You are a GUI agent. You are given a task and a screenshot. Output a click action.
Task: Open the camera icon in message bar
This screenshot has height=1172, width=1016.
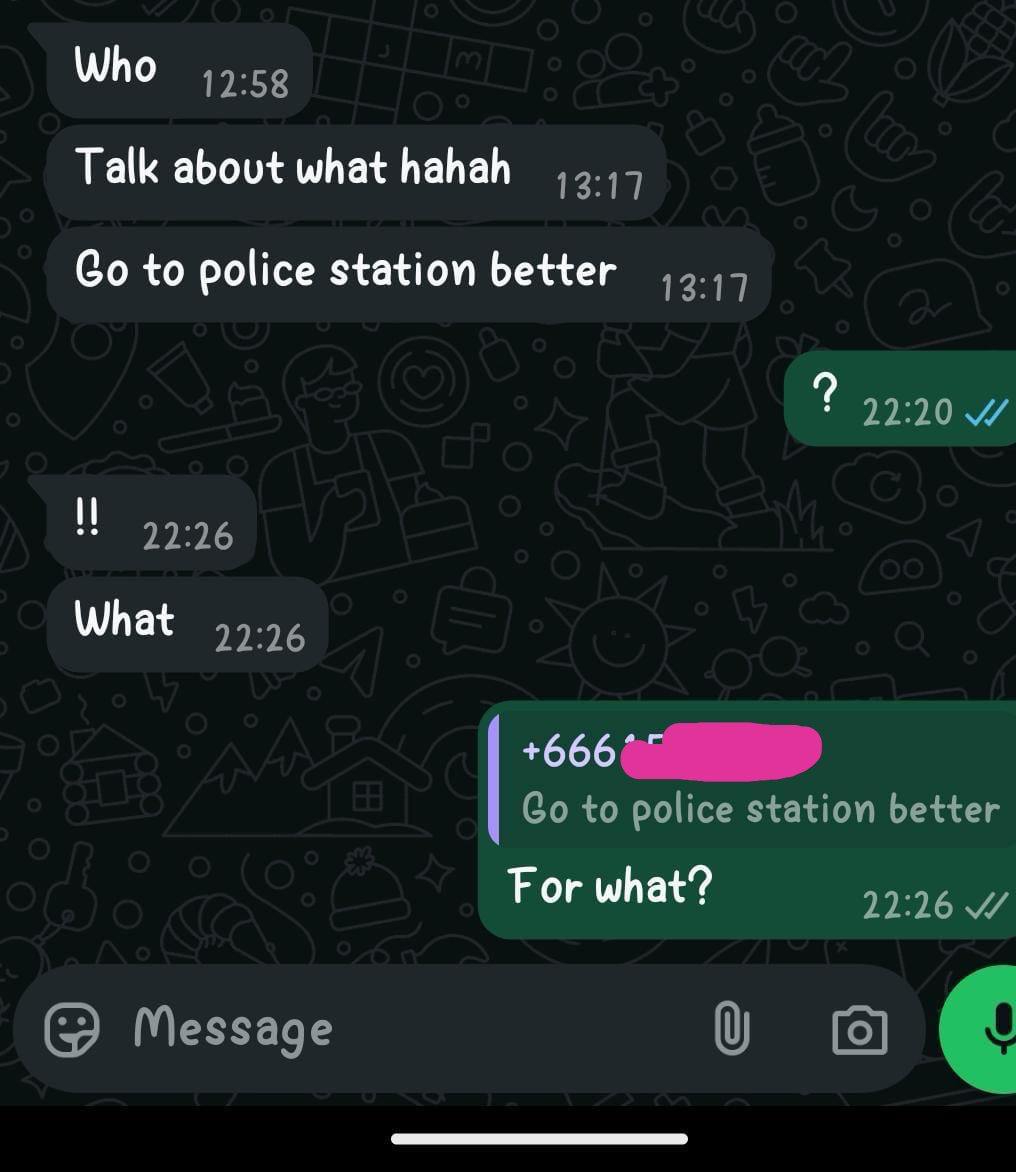(860, 1030)
